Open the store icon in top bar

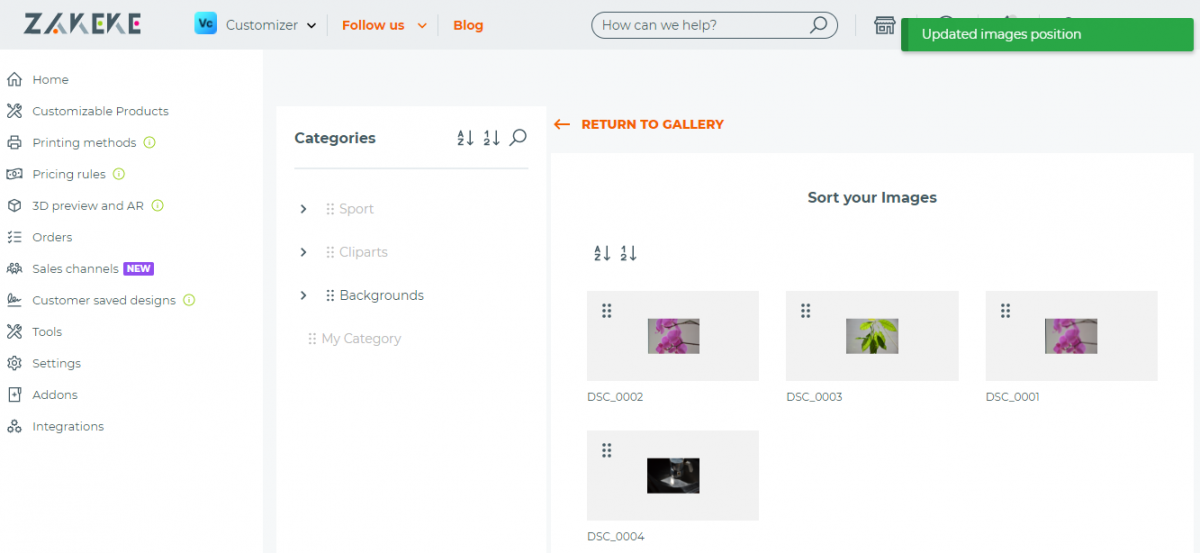884,25
